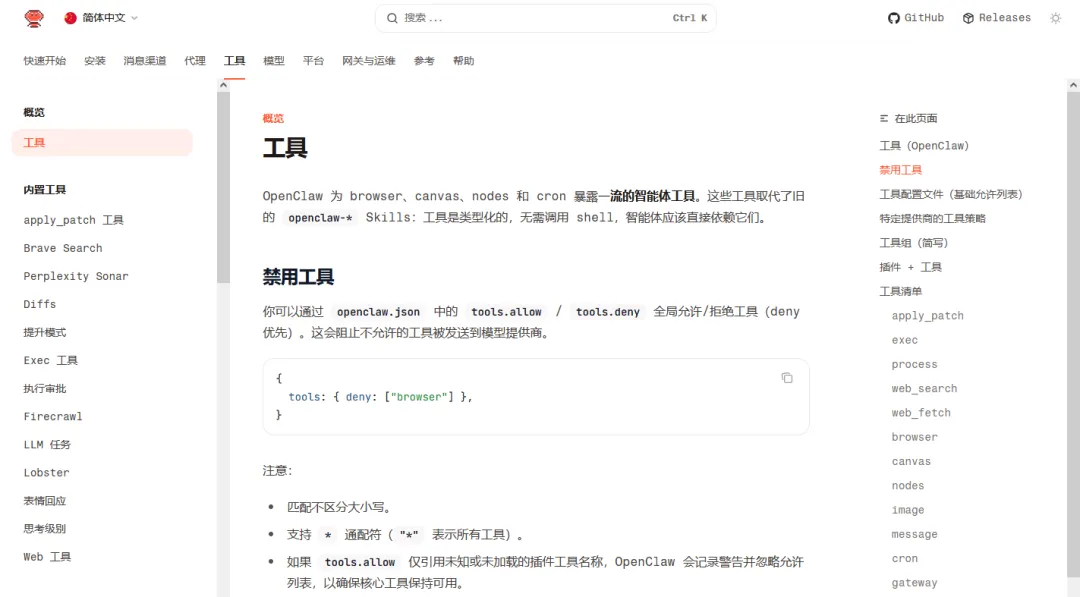The image size is (1080, 597).
Task: Jump to nodes in page outline
Action: [908, 485]
